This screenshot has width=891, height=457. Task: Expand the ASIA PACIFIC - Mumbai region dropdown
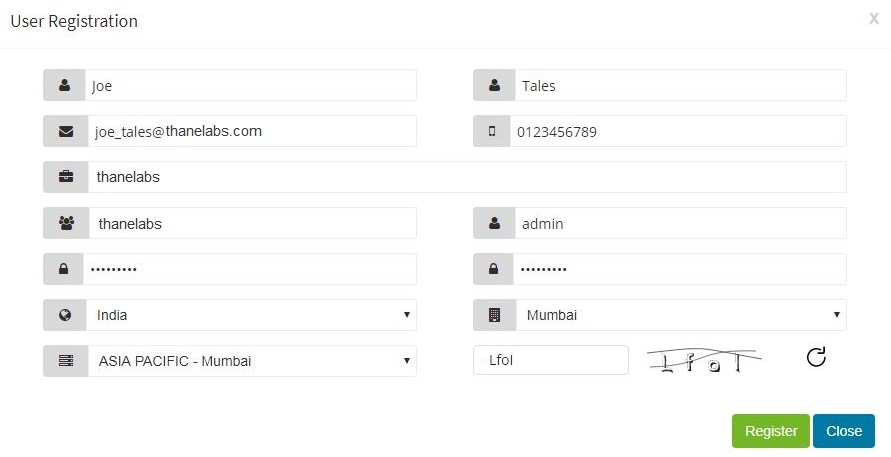click(x=252, y=361)
